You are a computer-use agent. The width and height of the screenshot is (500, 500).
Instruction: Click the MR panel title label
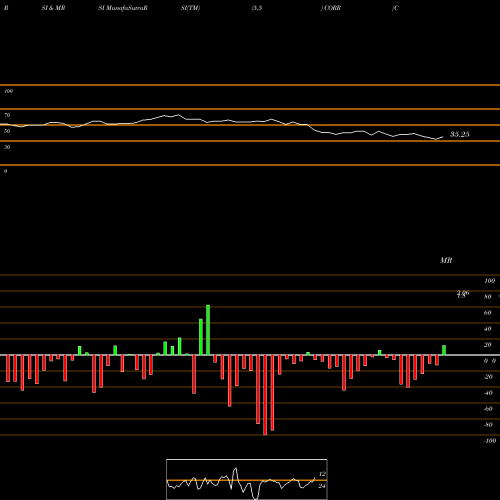pos(446,260)
